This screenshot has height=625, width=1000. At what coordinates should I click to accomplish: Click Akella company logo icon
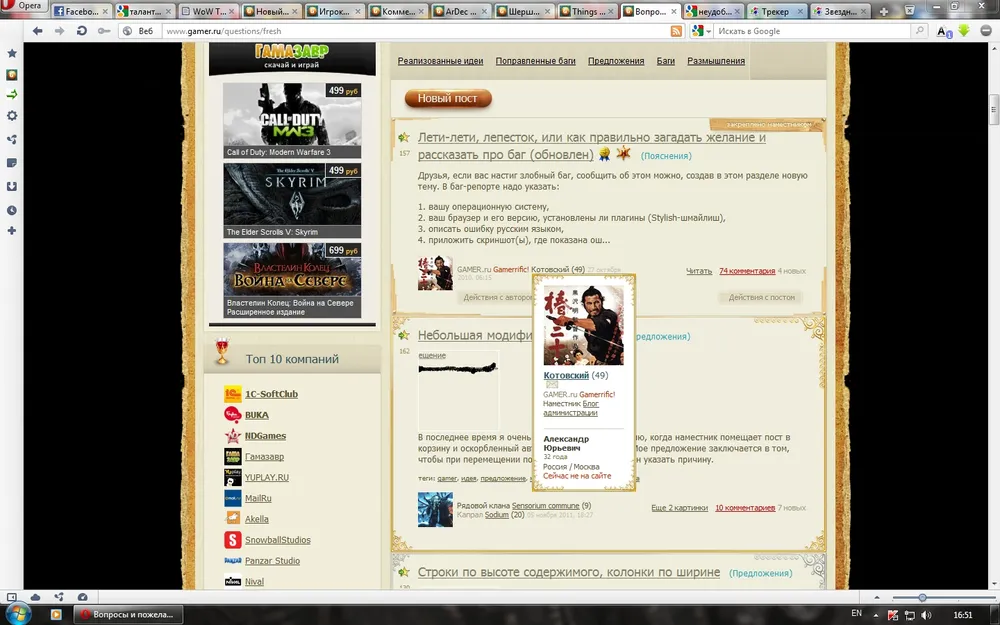click(233, 518)
